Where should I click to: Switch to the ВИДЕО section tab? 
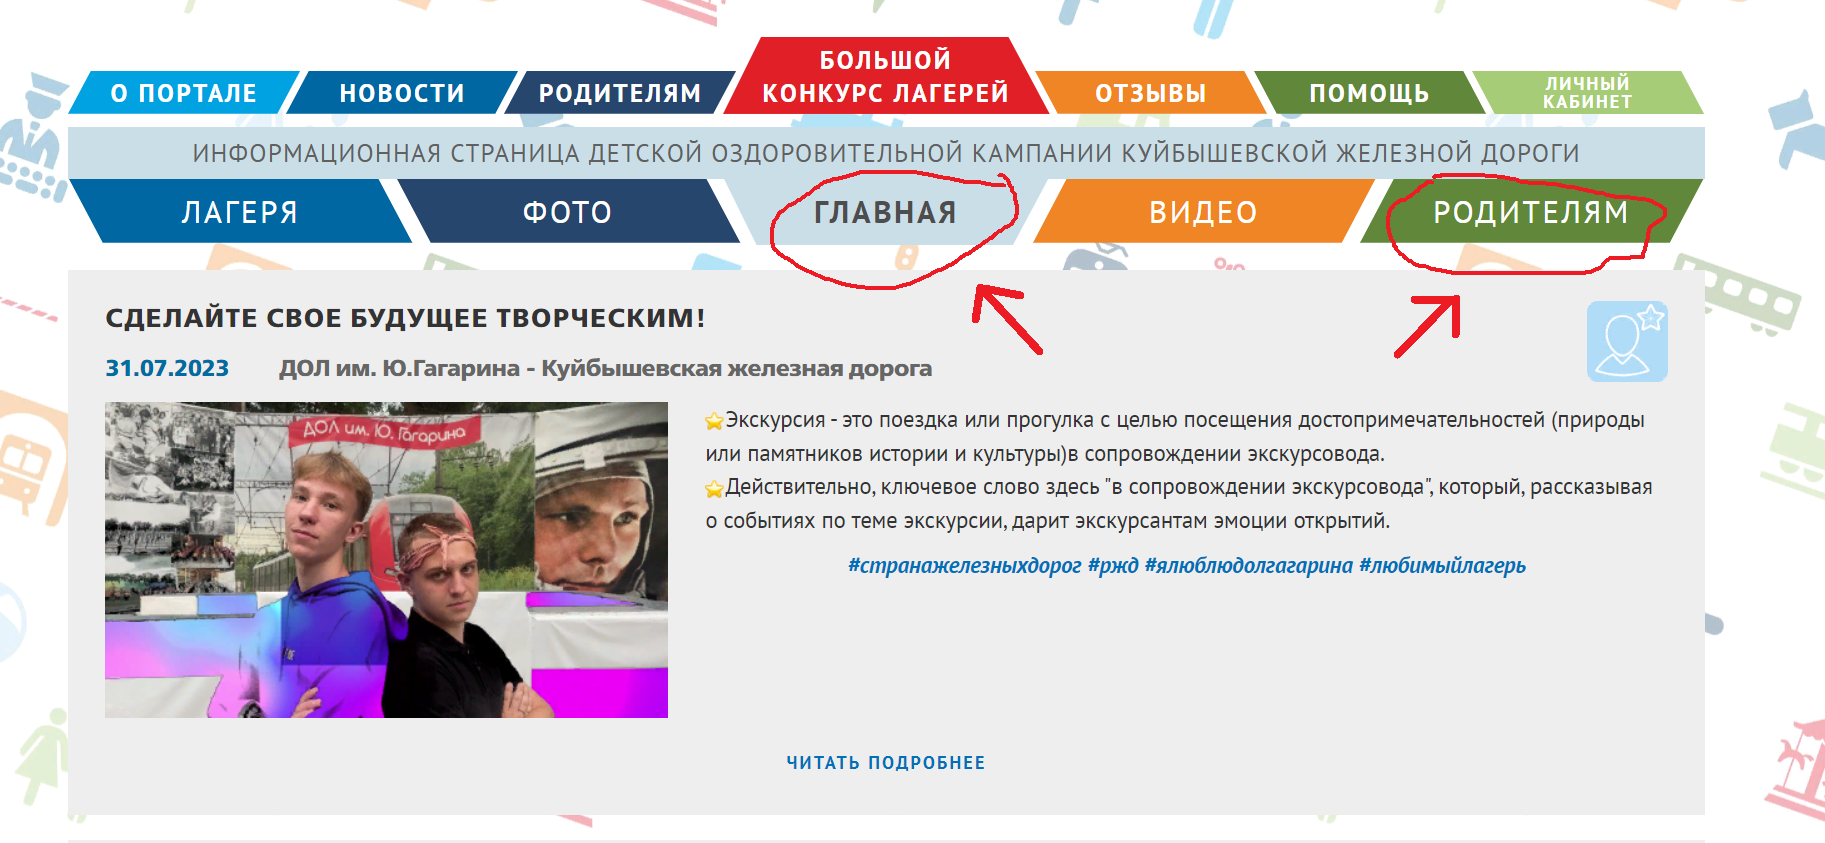(1203, 212)
